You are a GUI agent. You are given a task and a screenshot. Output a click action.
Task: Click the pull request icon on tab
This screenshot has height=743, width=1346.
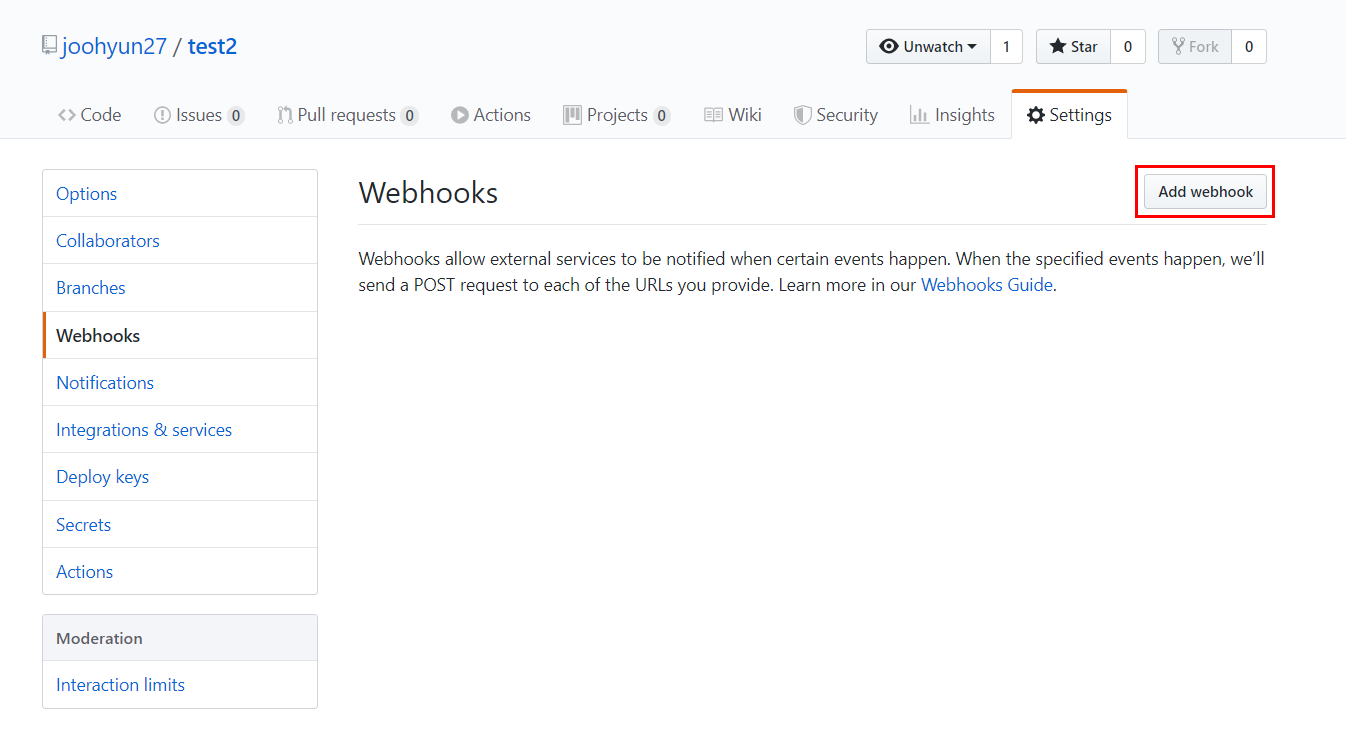285,115
